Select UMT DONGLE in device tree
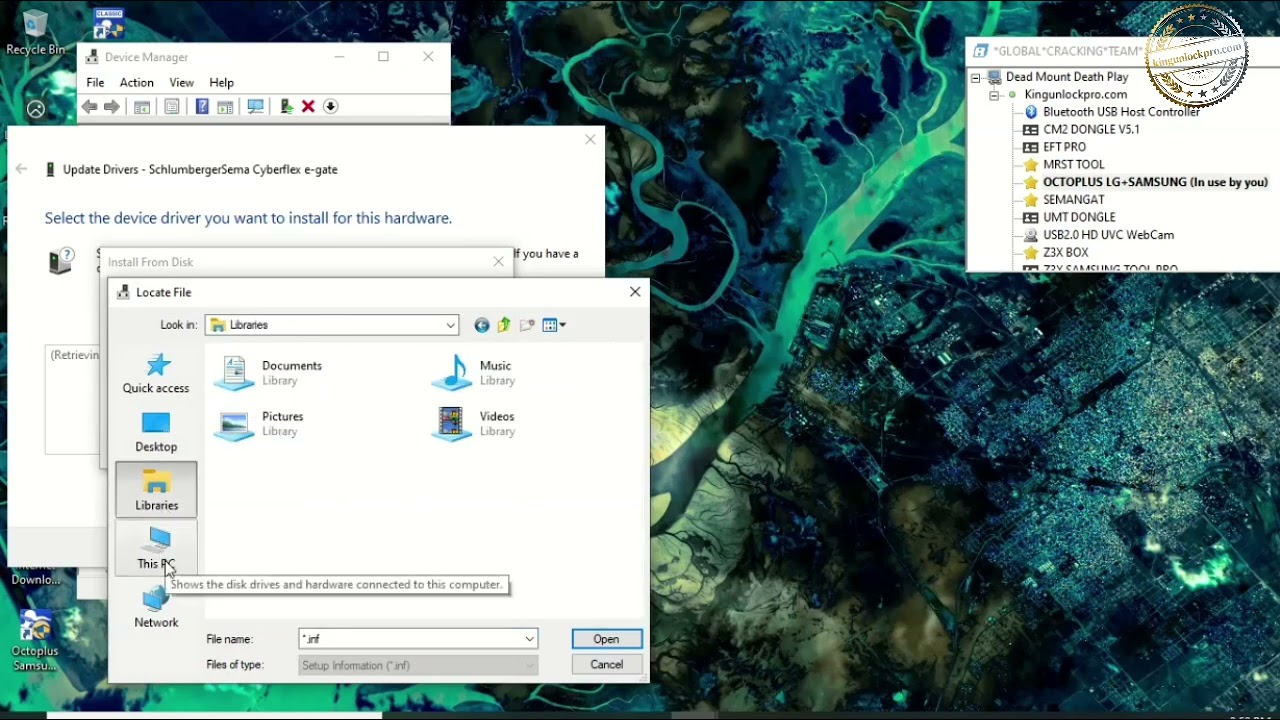Viewport: 1280px width, 720px height. [x=1069, y=217]
